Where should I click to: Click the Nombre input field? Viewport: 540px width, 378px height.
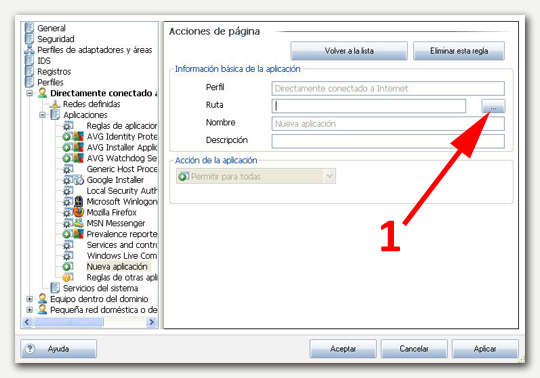388,124
